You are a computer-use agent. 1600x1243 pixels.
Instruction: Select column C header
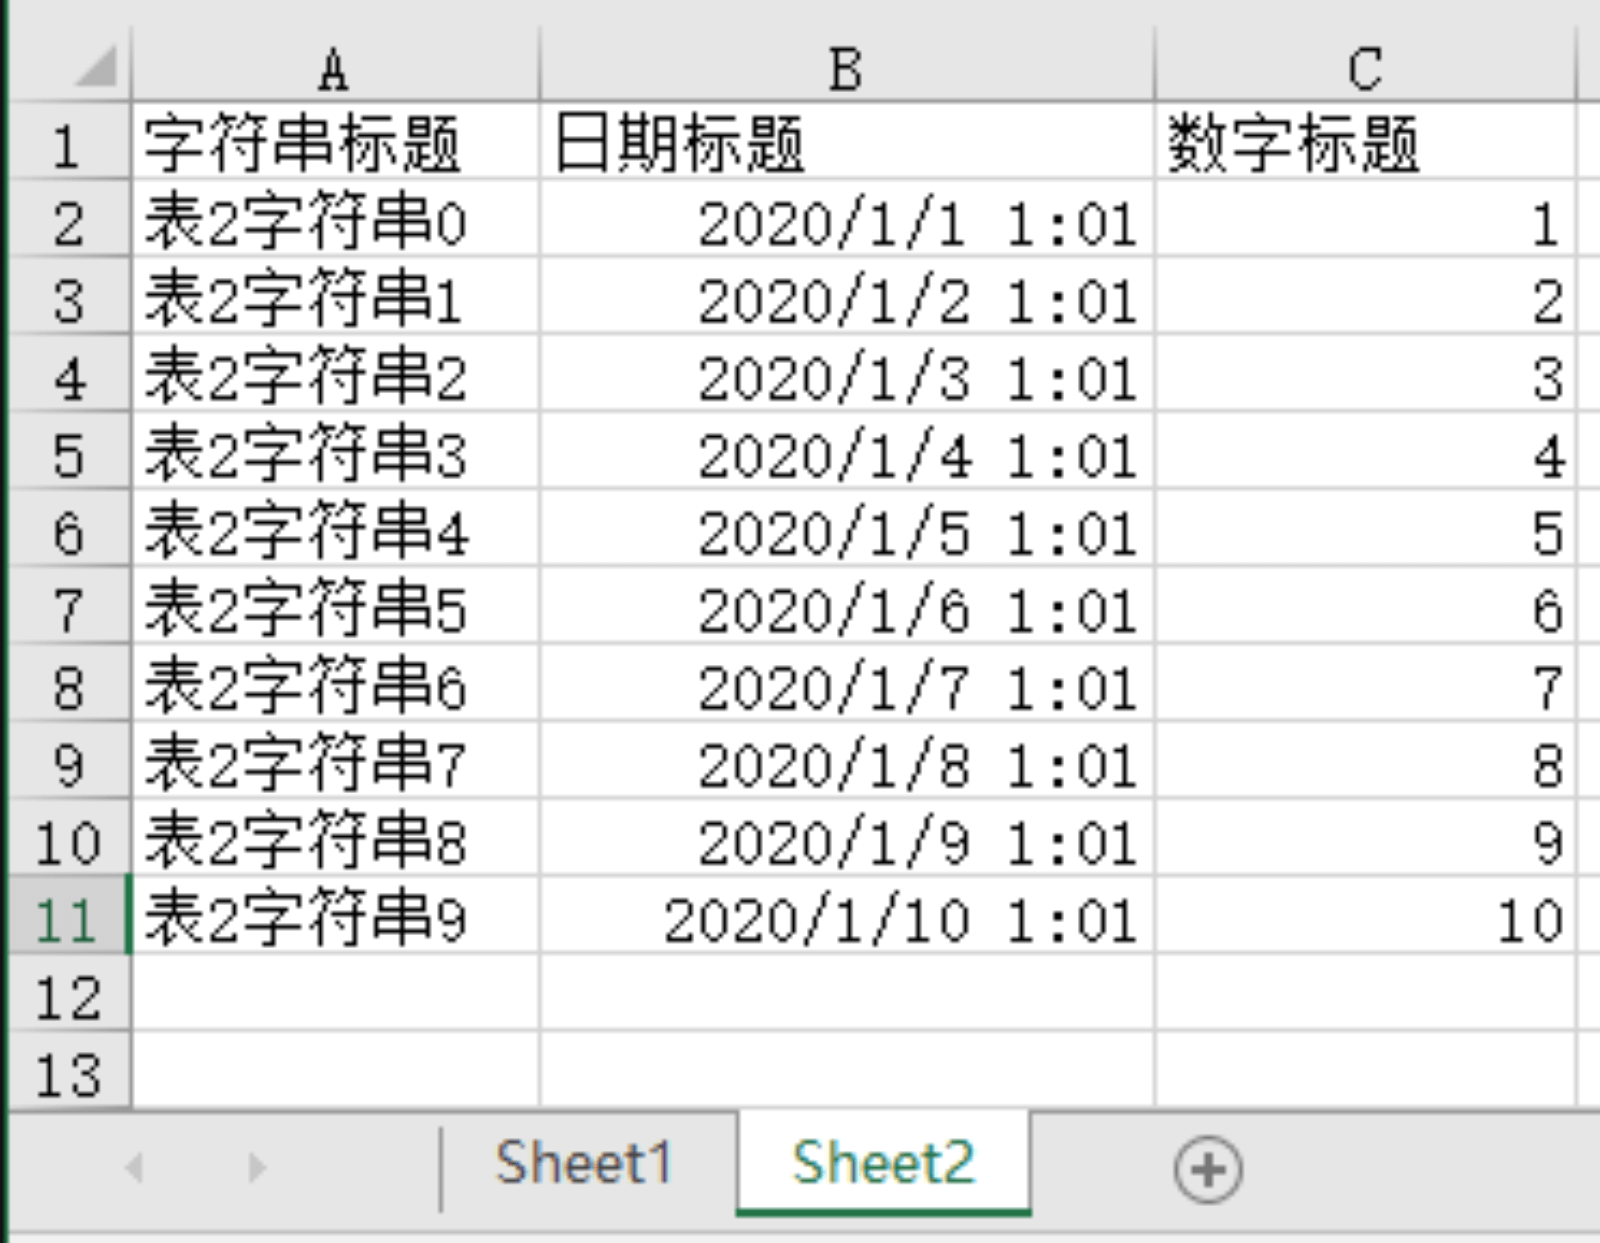coord(1364,70)
